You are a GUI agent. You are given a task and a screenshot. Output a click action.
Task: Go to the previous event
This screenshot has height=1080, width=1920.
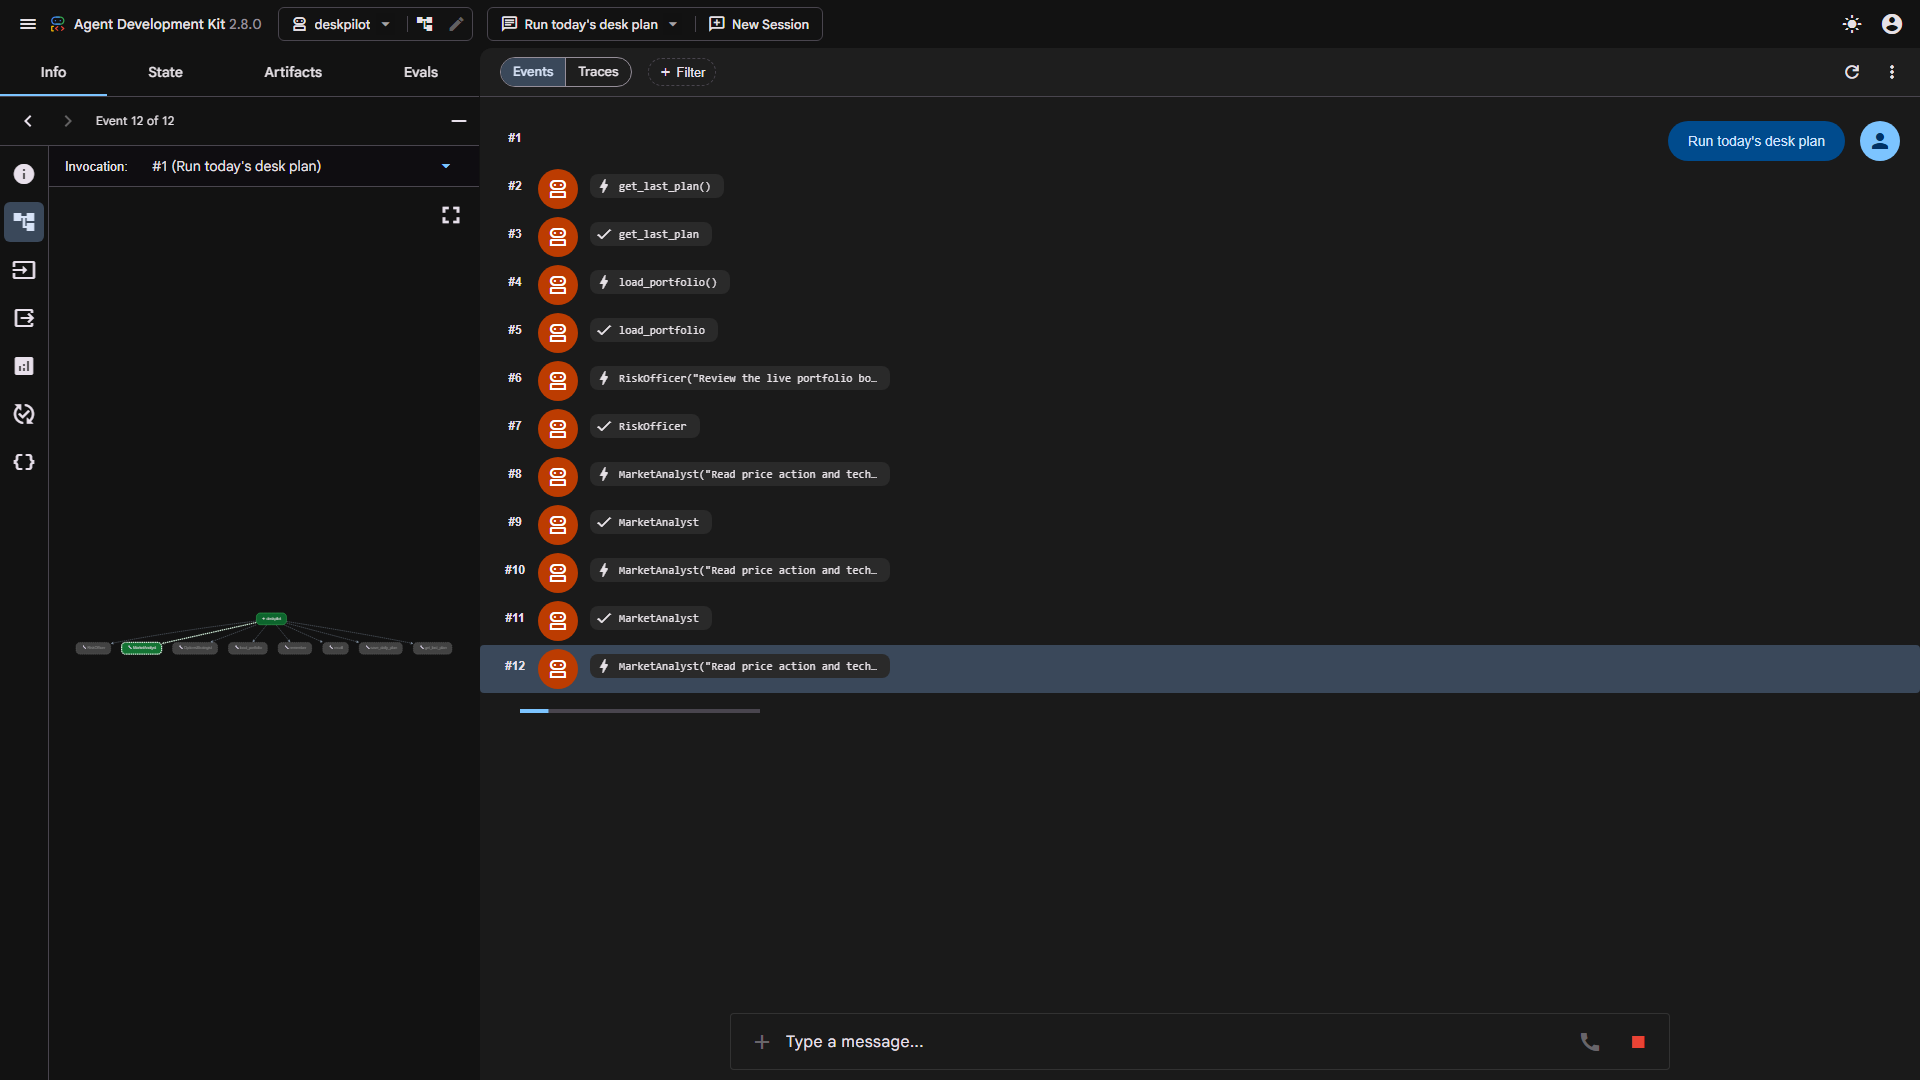(x=28, y=121)
